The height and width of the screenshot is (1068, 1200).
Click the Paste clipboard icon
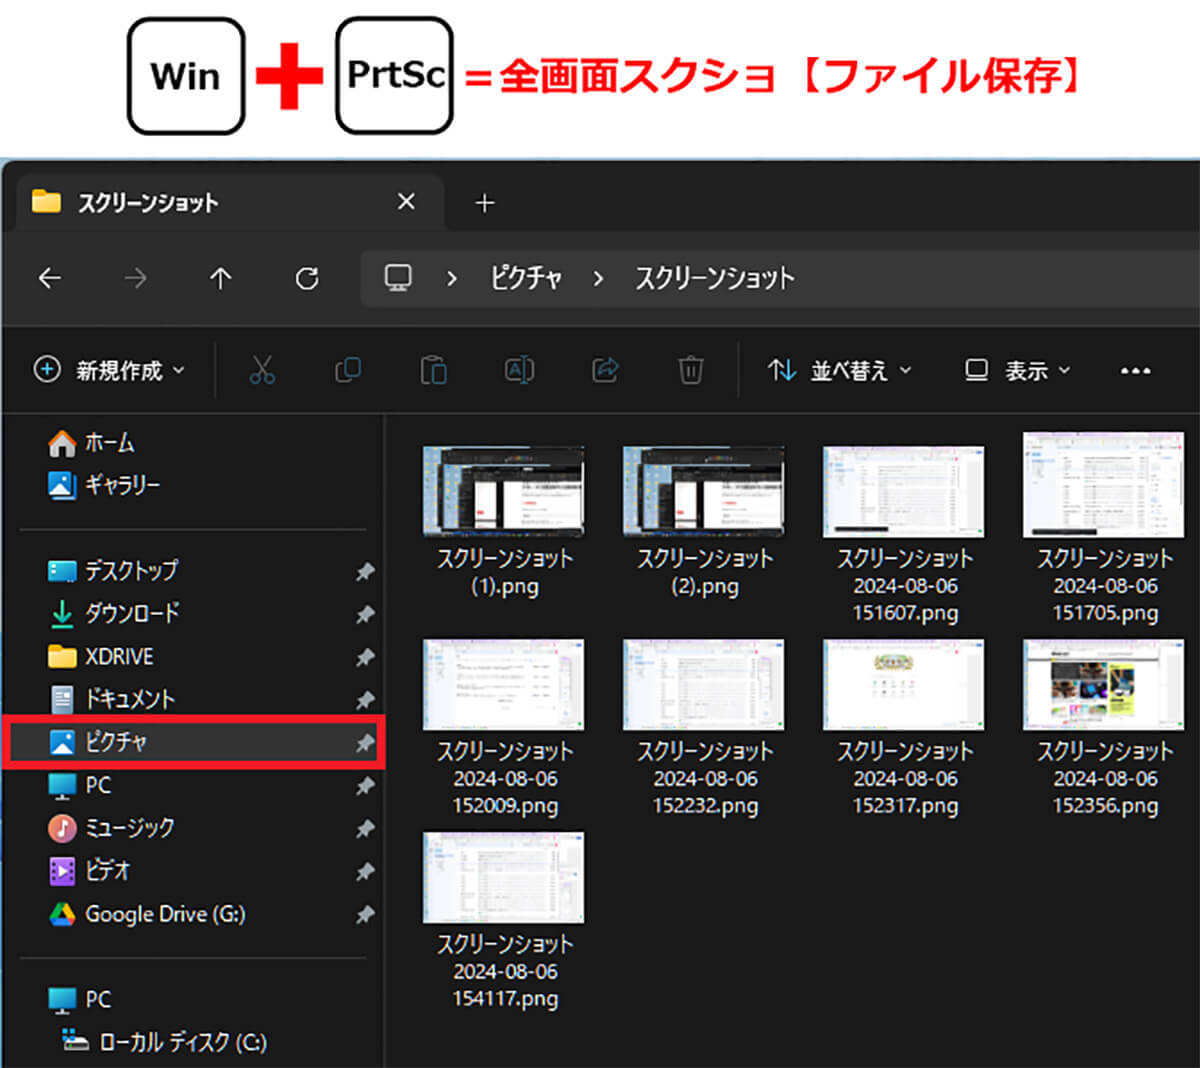433,370
